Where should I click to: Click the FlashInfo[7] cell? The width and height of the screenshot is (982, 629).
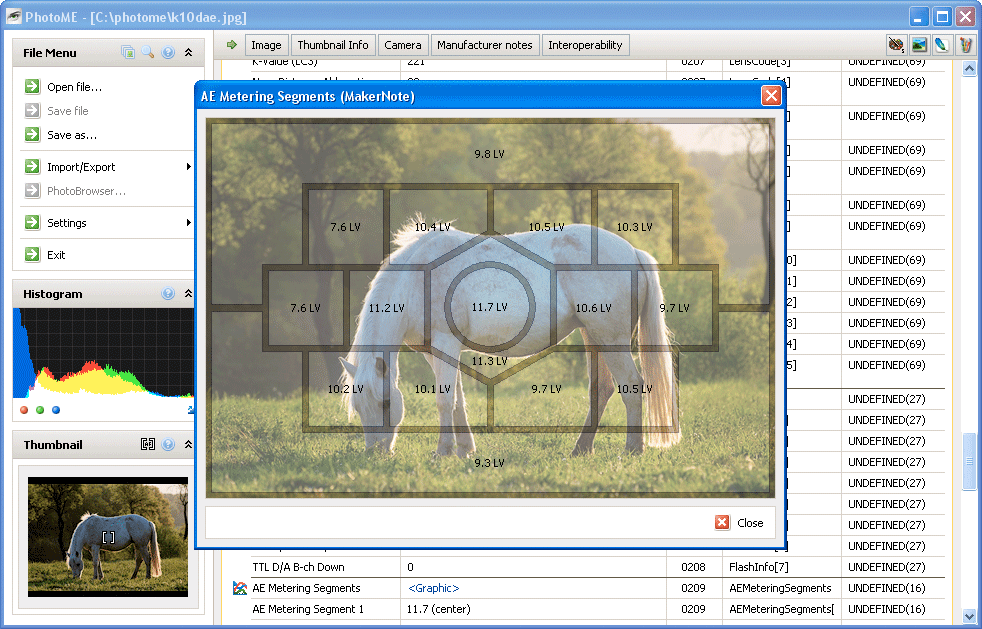click(758, 567)
